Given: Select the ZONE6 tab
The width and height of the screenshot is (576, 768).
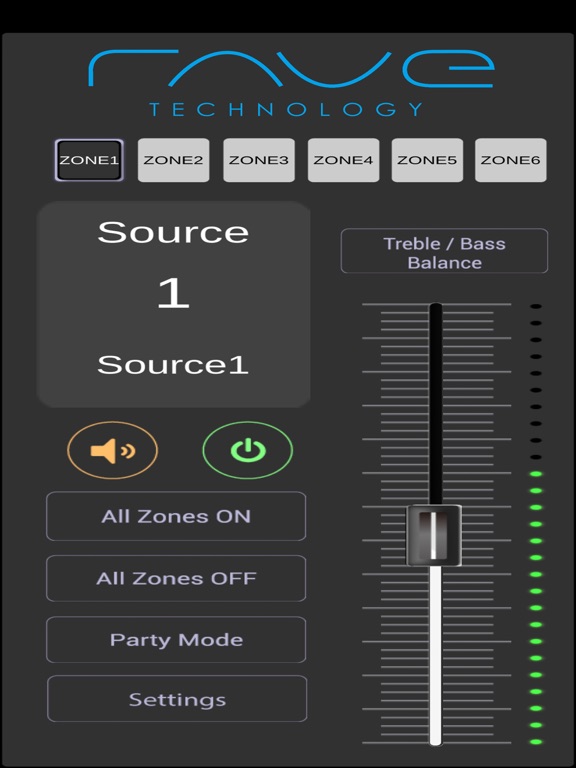Looking at the screenshot, I should pos(511,160).
